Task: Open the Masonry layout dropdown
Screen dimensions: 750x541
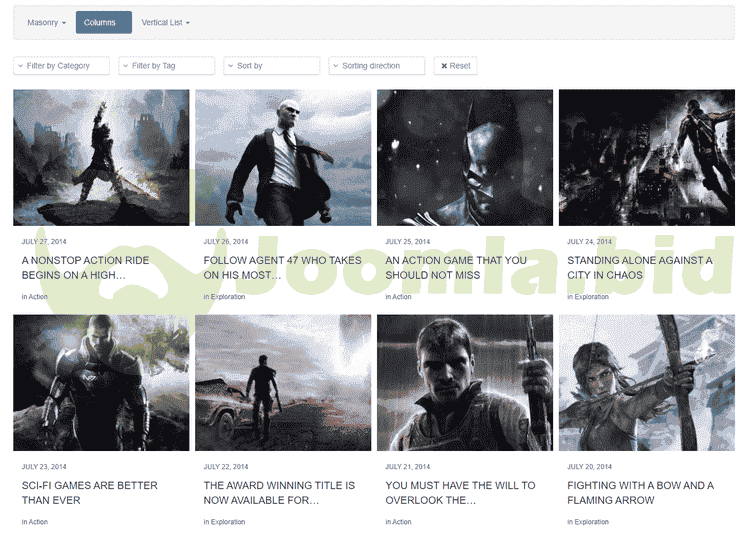Action: 47,22
